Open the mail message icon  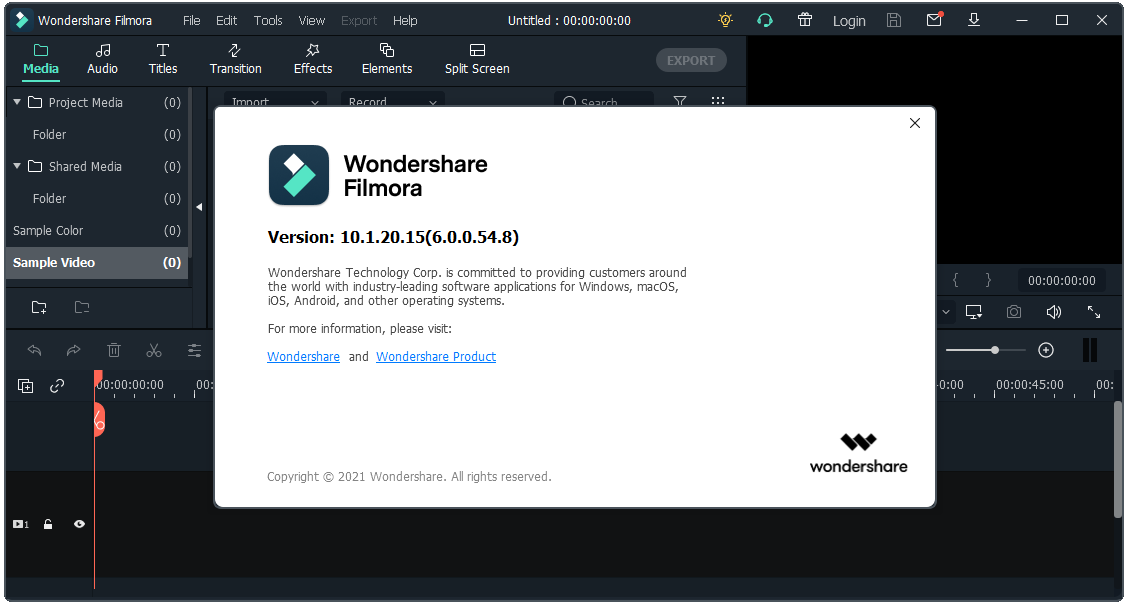[x=934, y=20]
